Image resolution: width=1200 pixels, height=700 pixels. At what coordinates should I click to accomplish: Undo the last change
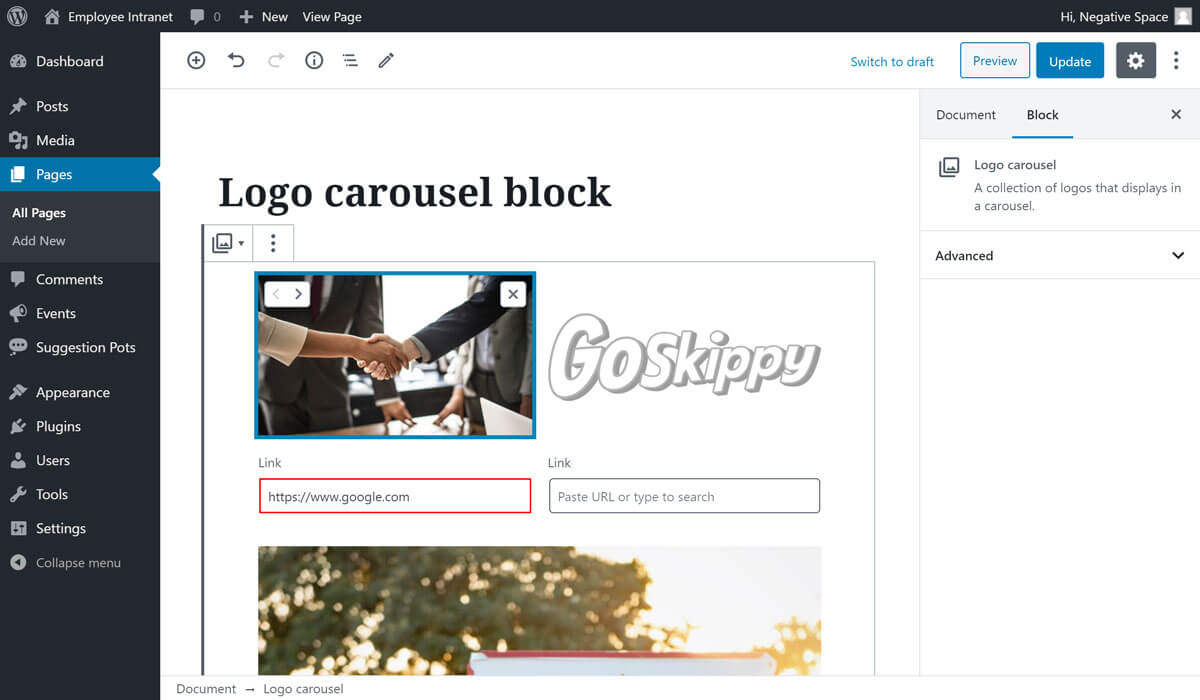coord(236,61)
